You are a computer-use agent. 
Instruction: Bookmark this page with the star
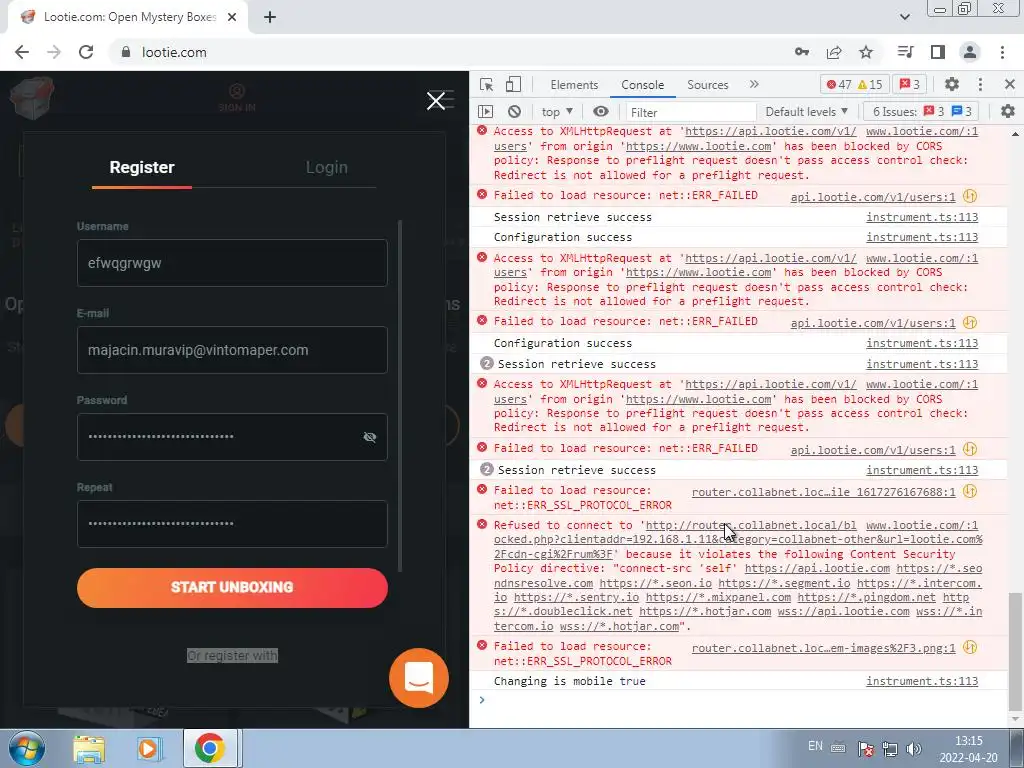point(866,52)
